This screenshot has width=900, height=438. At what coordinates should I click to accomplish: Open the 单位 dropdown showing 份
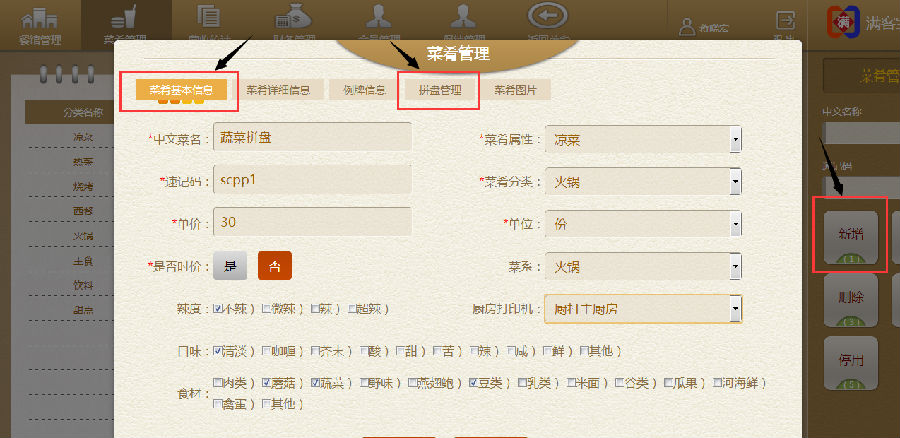[643, 224]
